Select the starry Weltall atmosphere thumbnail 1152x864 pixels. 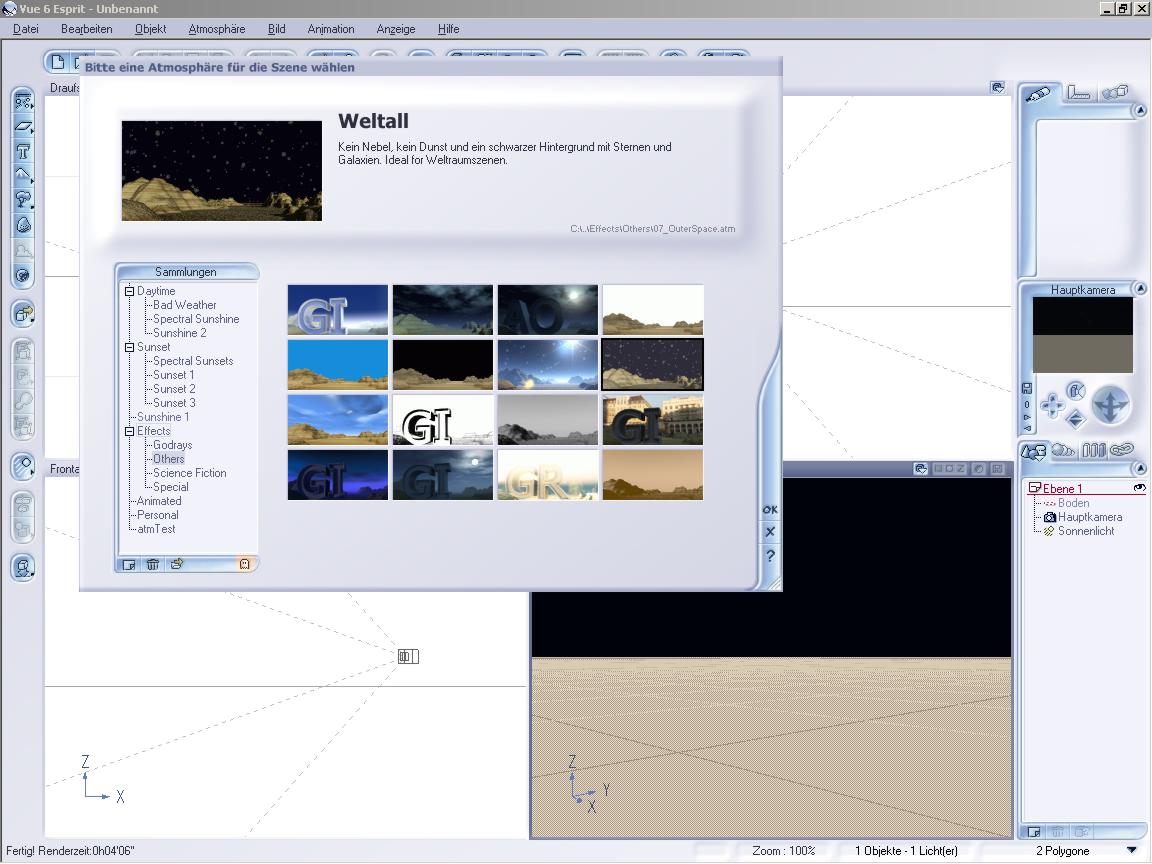tap(652, 364)
